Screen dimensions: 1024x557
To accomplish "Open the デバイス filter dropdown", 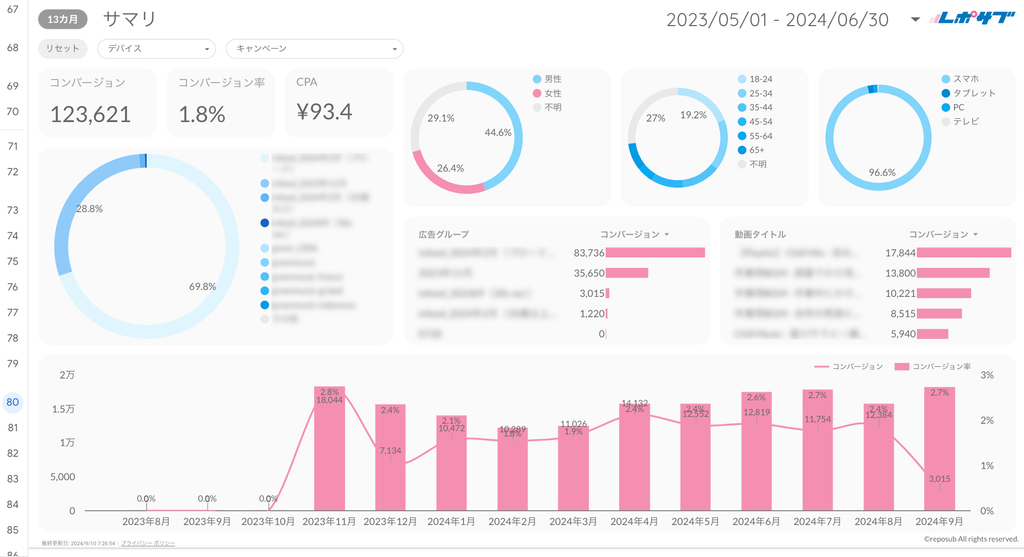I will click(156, 48).
